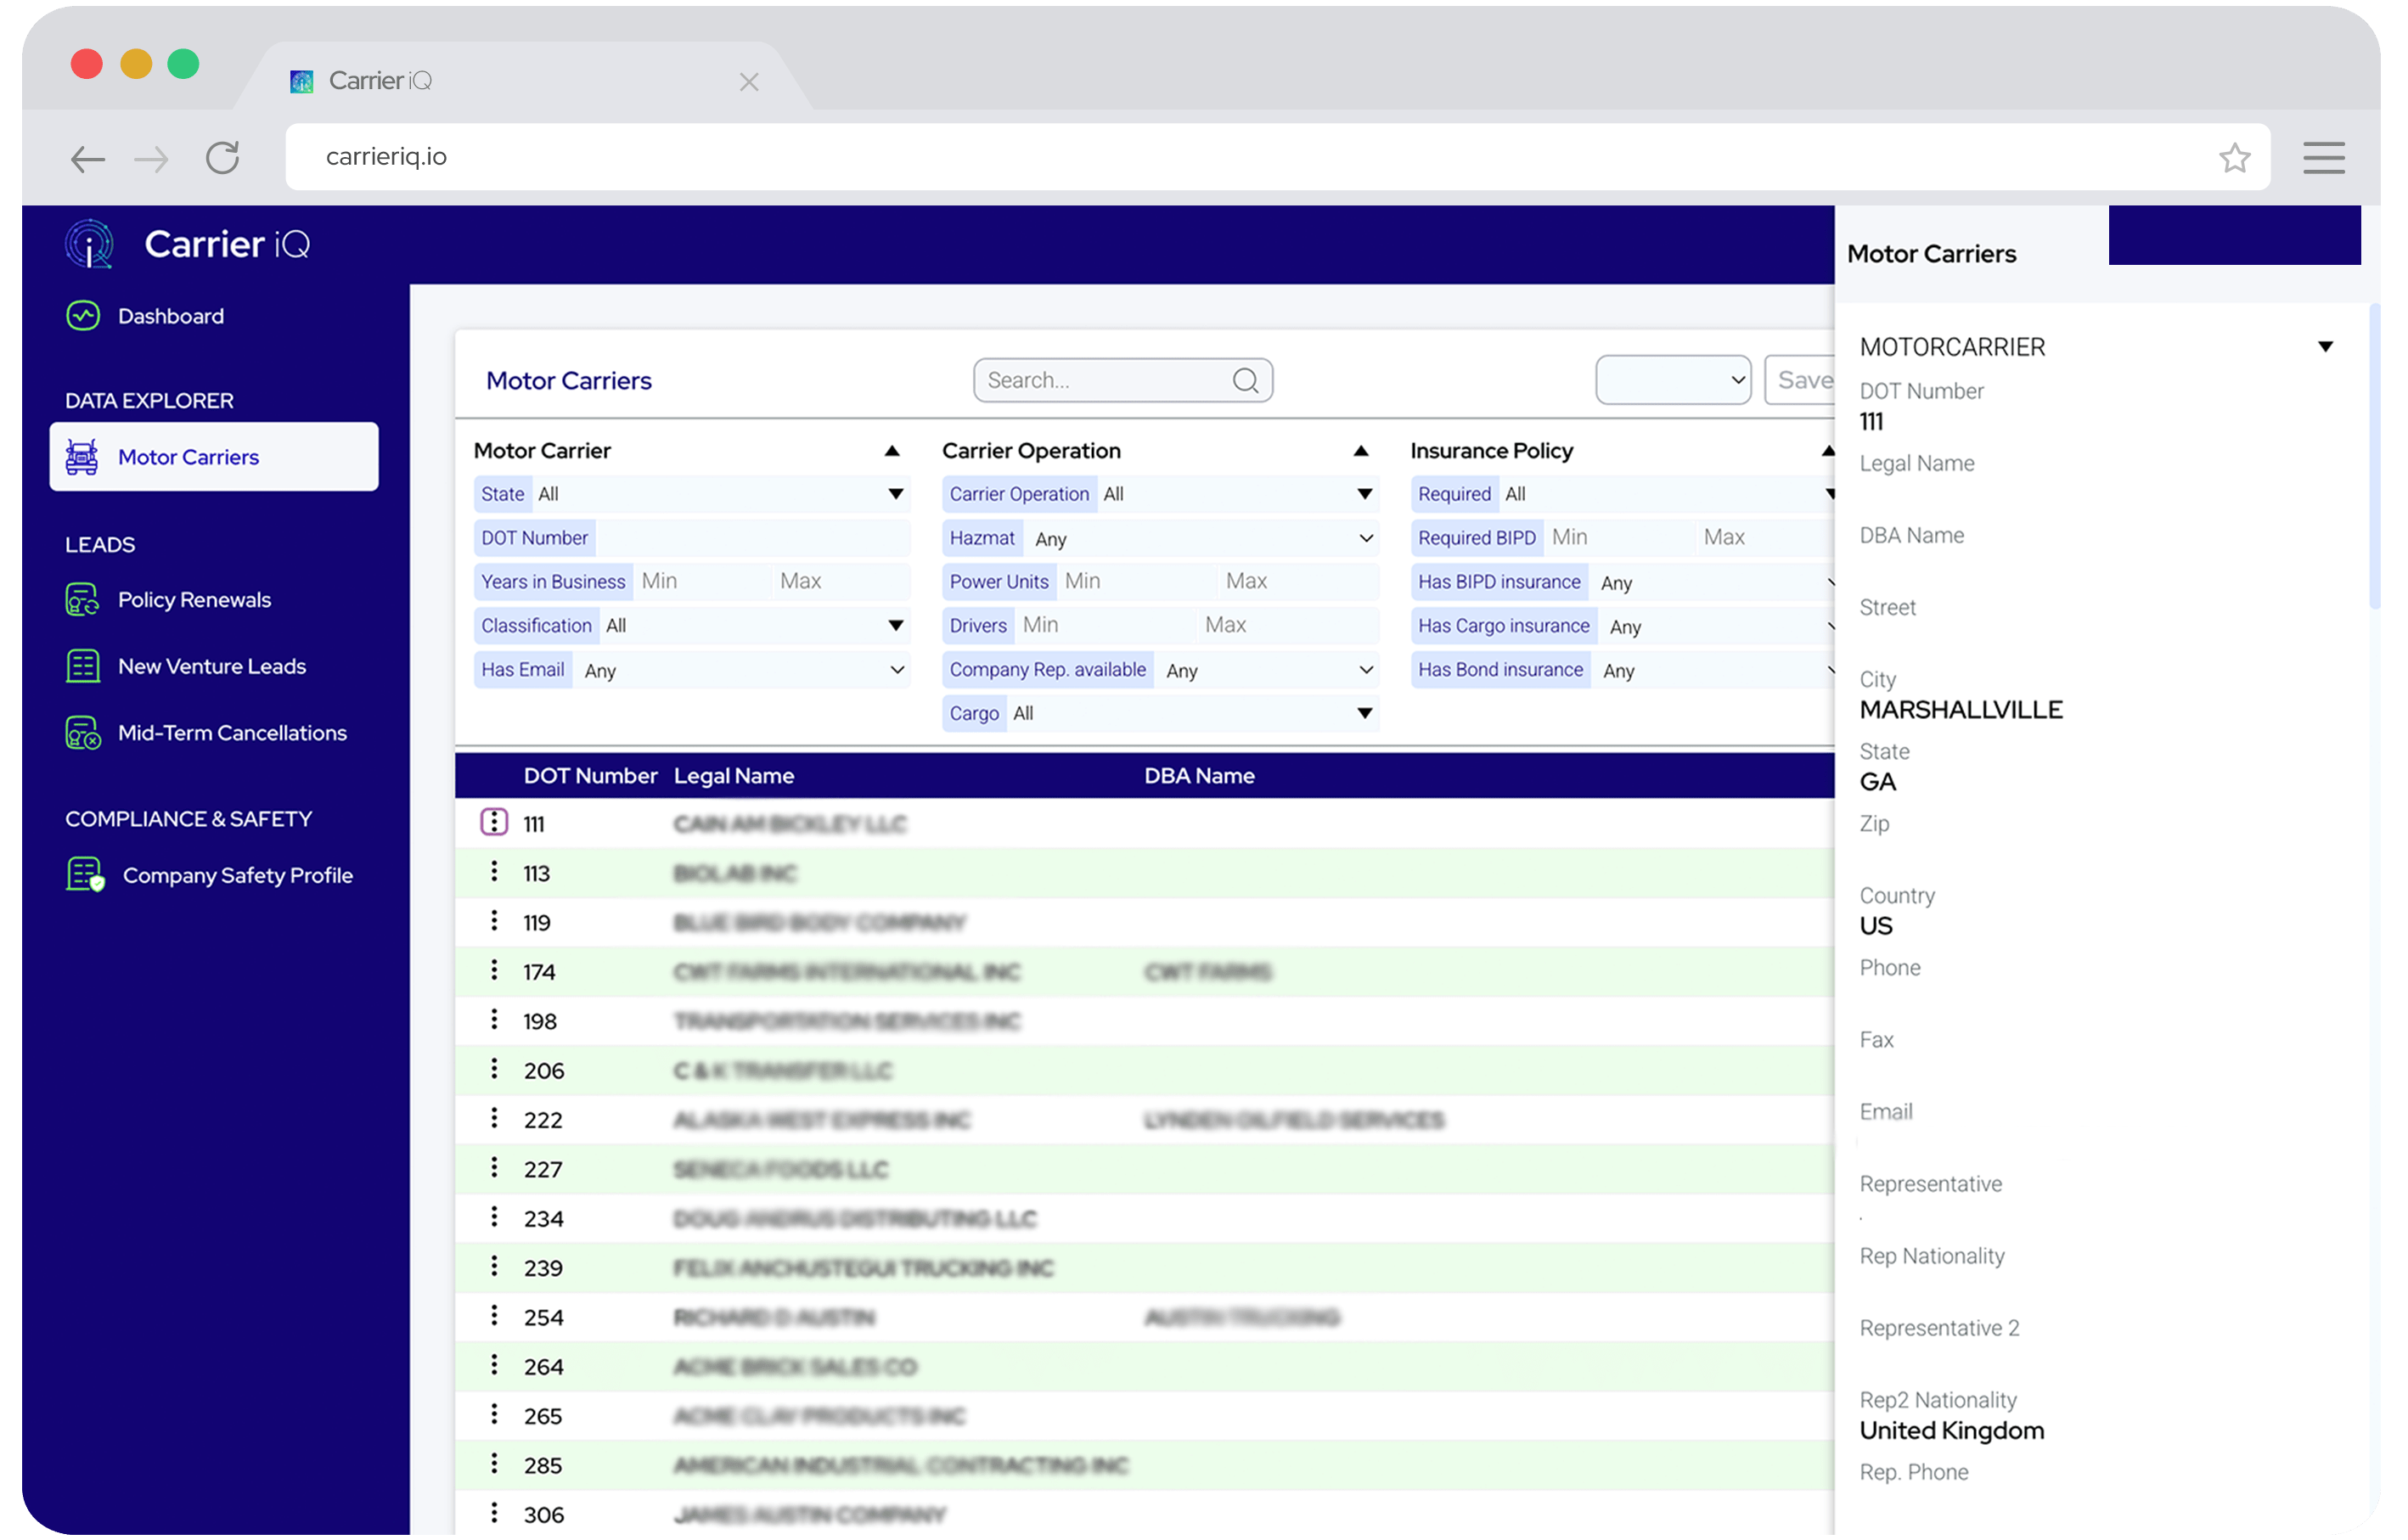This screenshot has width=2408, height=1540.
Task: Click the magnifier icon in Search box
Action: [x=1245, y=381]
